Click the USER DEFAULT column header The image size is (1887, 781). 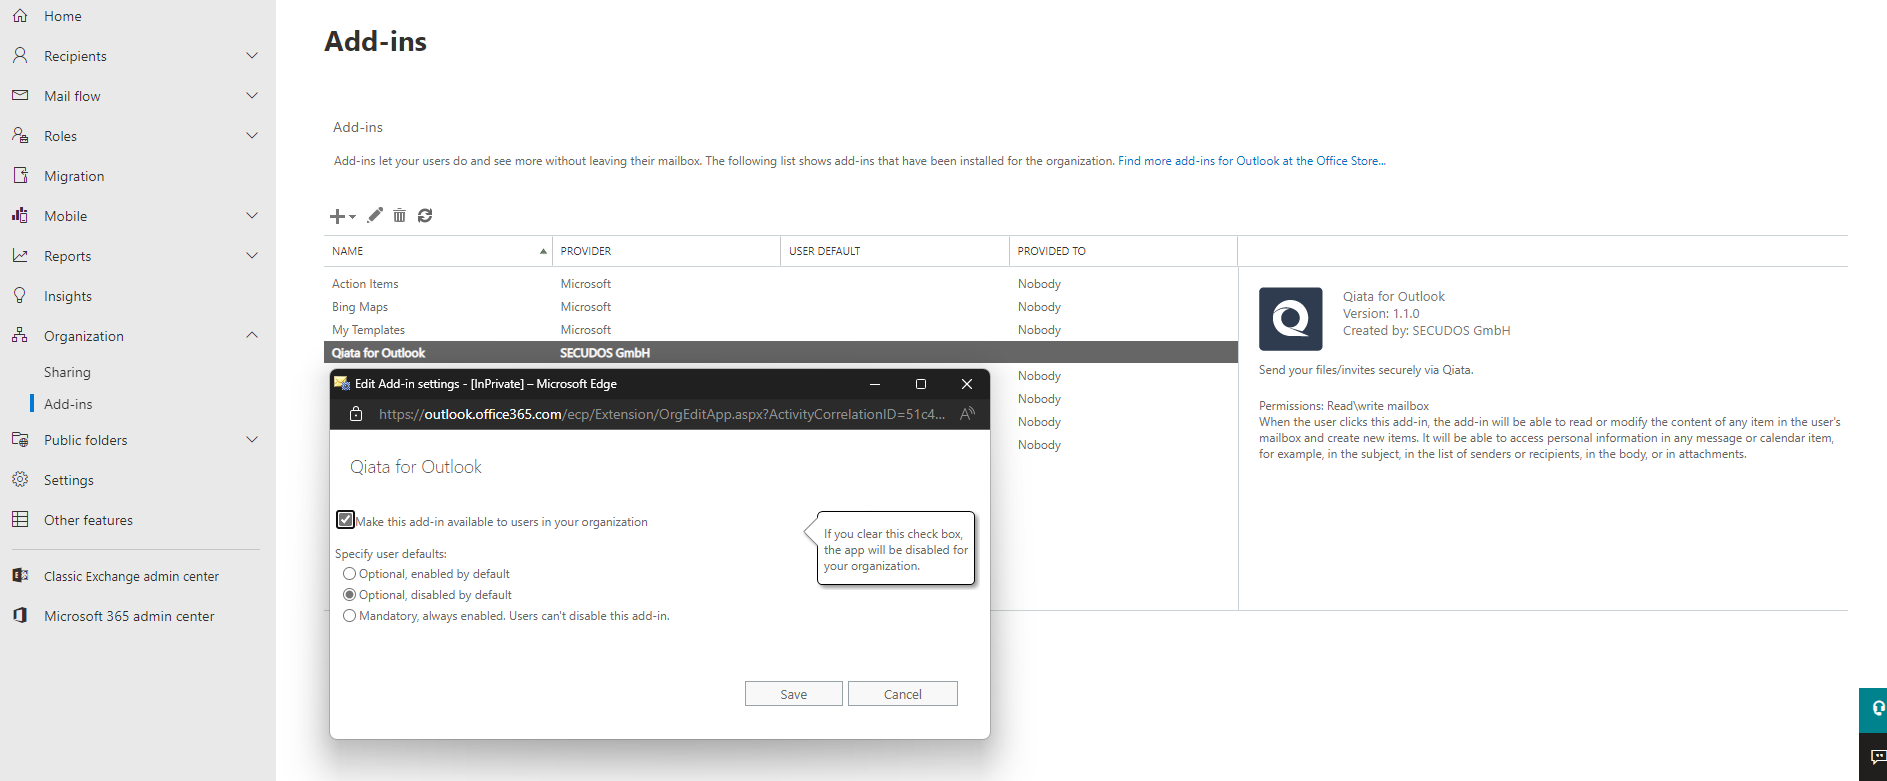click(x=894, y=251)
